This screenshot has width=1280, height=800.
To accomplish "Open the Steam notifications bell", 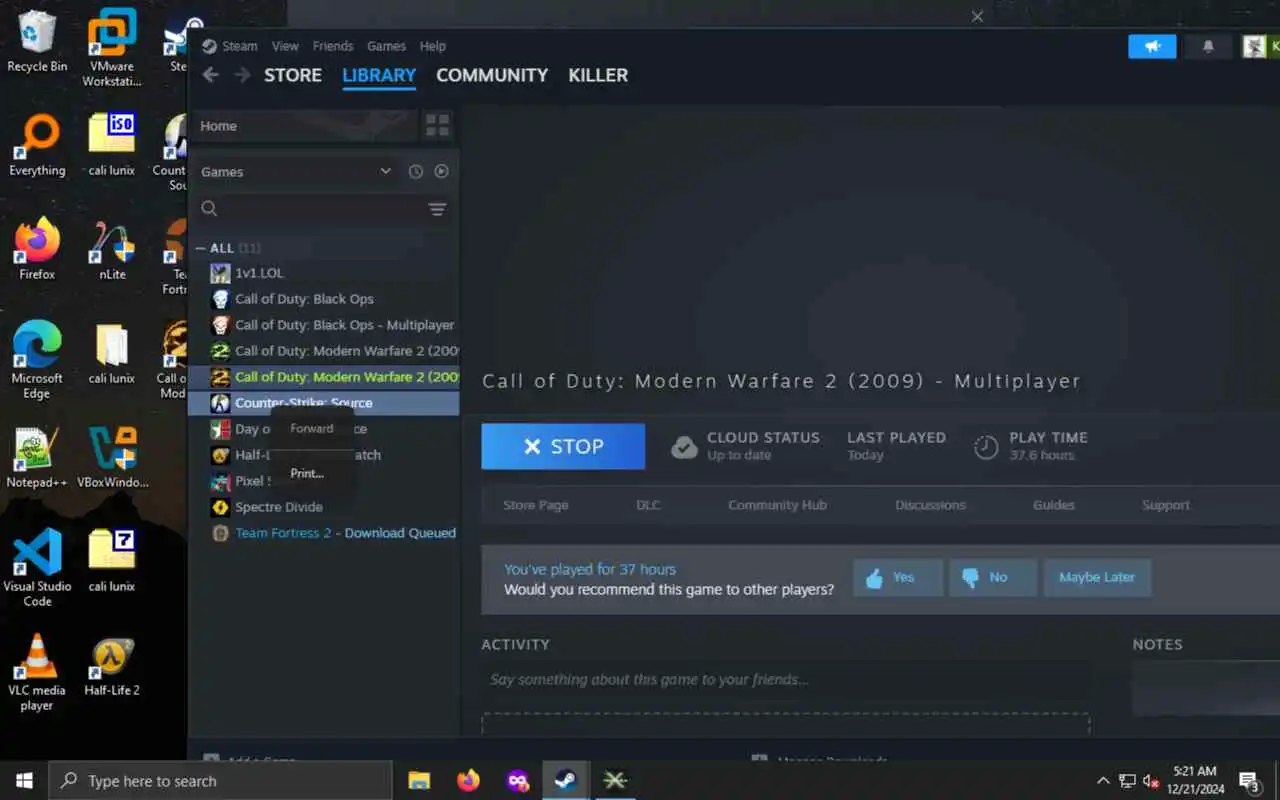I will (x=1208, y=46).
